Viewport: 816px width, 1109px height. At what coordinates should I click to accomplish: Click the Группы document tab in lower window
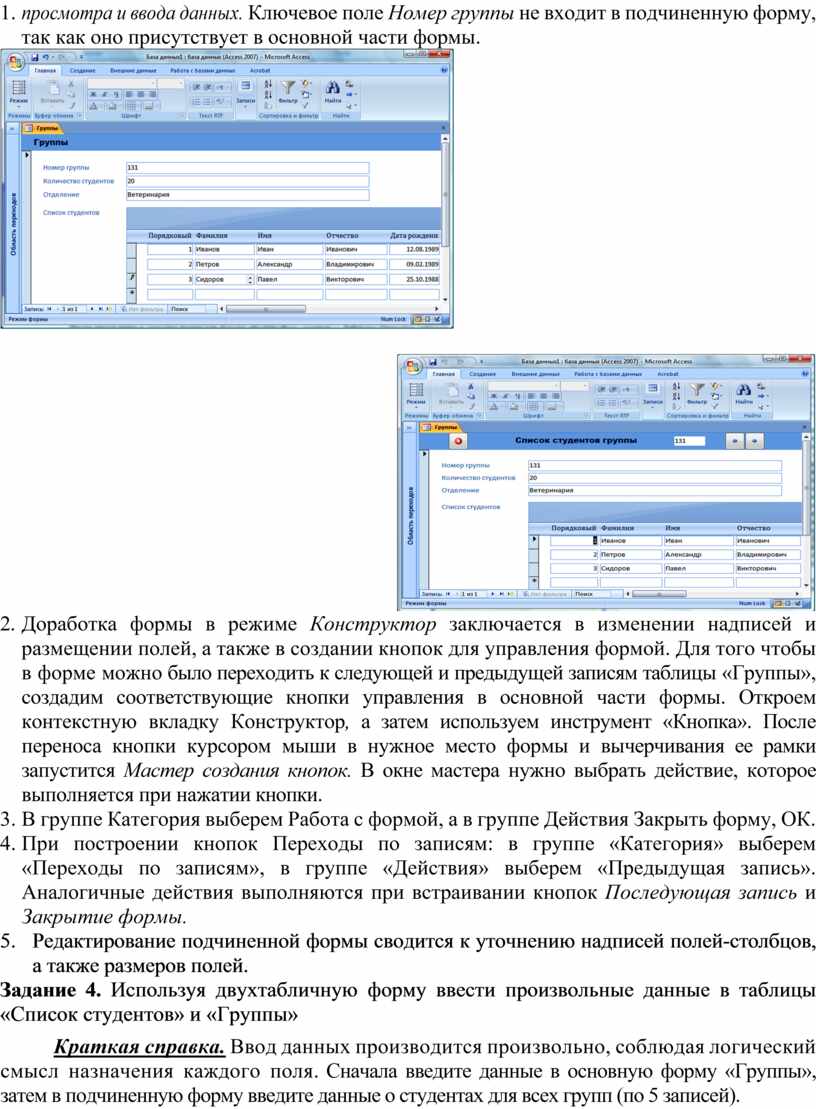click(441, 427)
